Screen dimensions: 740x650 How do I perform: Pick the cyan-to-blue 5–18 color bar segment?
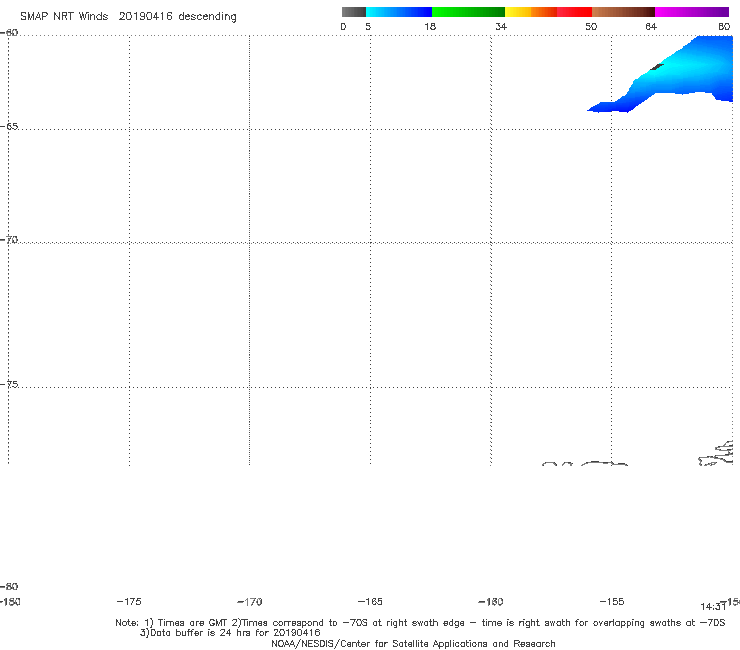[399, 12]
